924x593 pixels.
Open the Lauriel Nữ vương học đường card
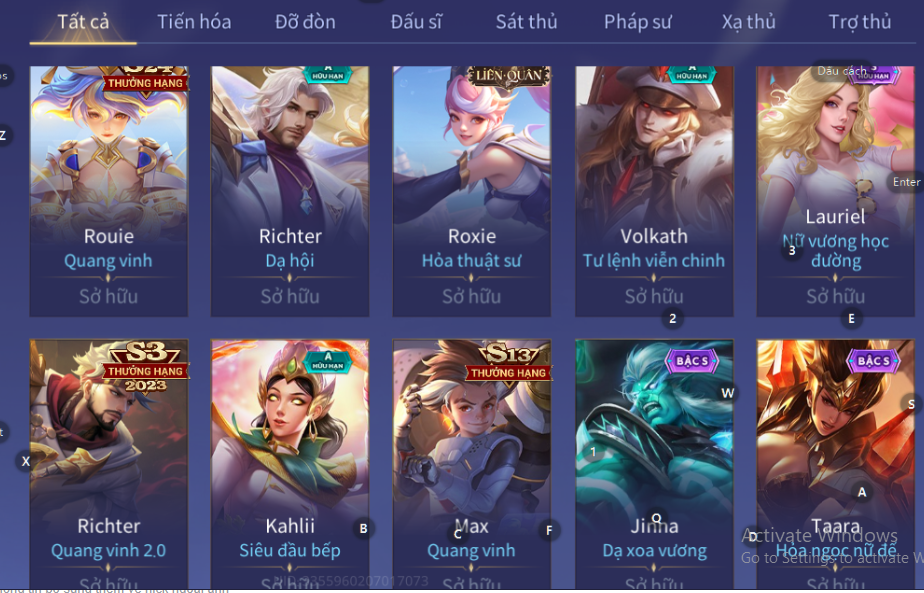836,191
